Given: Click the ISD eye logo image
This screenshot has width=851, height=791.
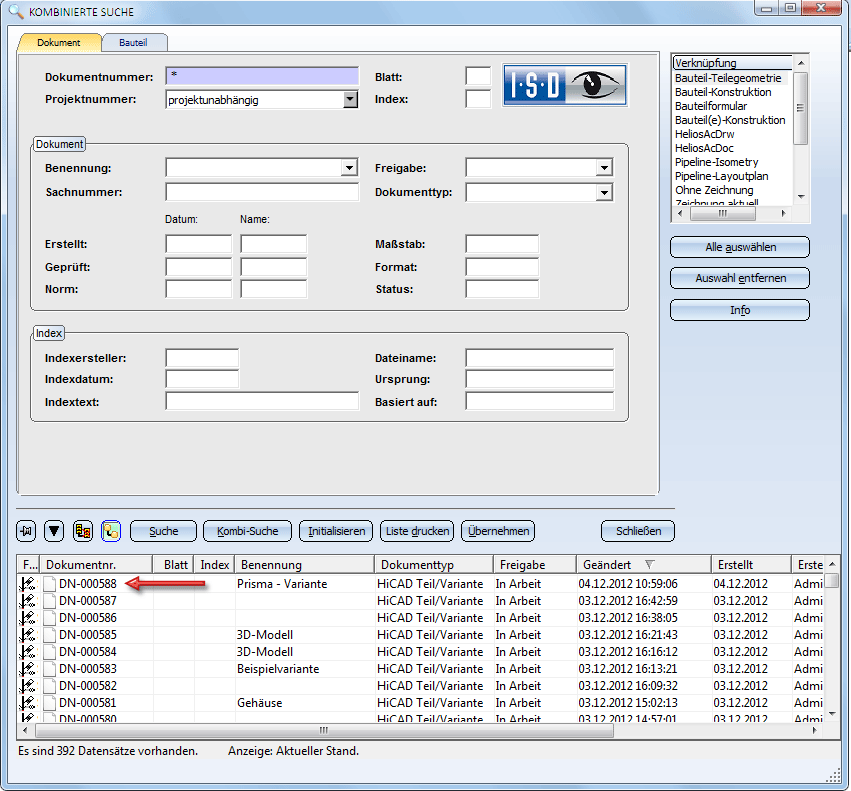Looking at the screenshot, I should (x=565, y=85).
